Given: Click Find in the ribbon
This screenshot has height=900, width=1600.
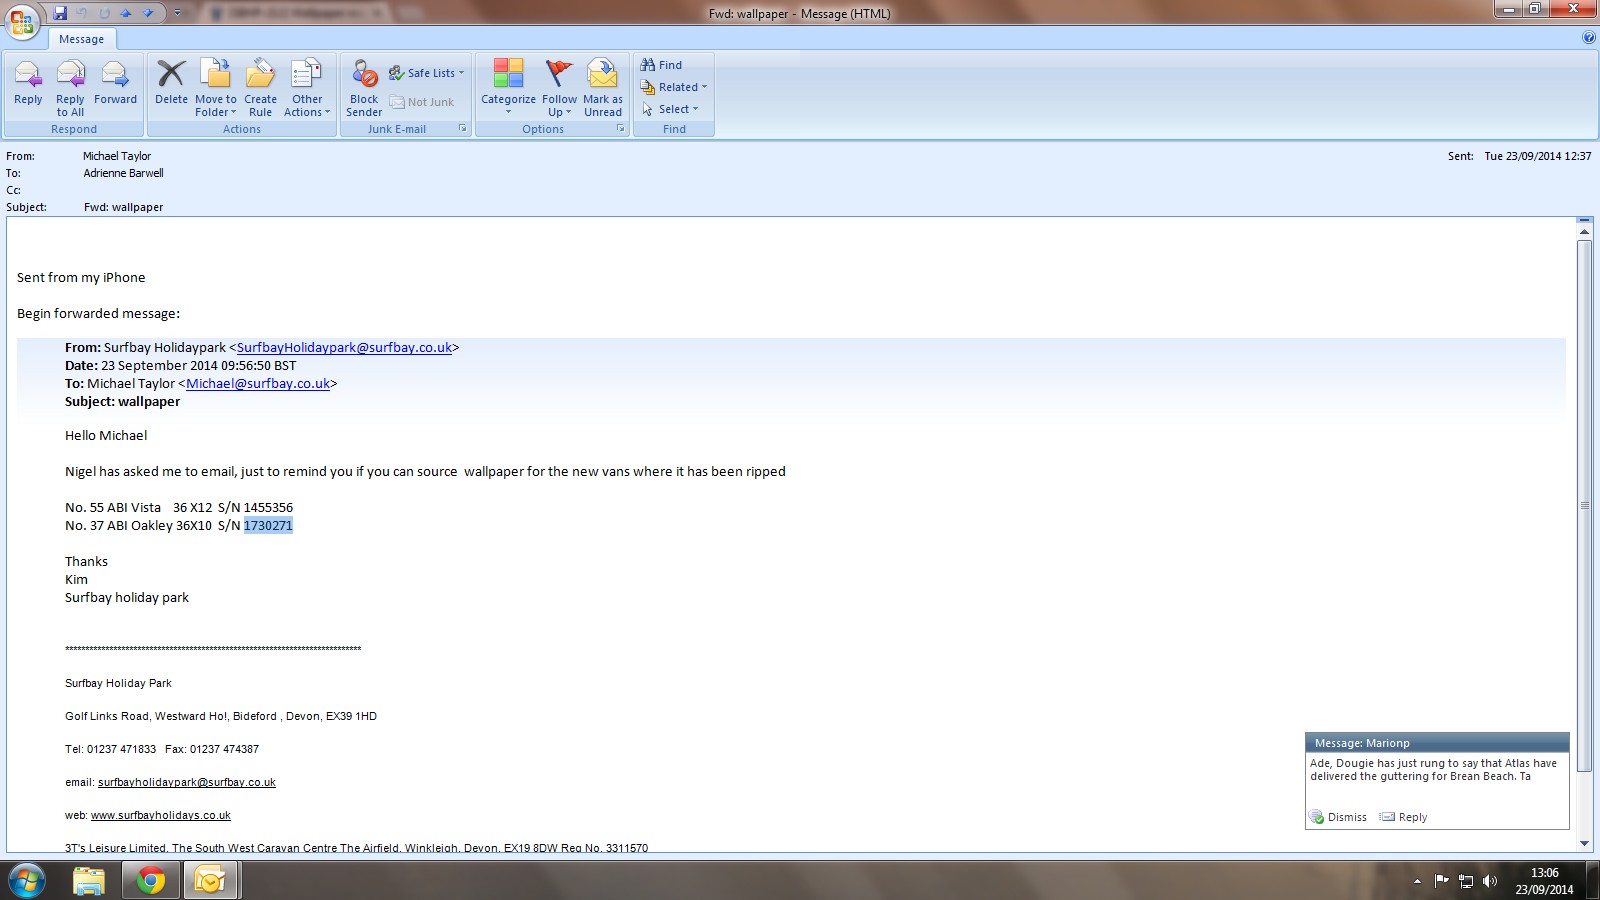Looking at the screenshot, I should (661, 65).
